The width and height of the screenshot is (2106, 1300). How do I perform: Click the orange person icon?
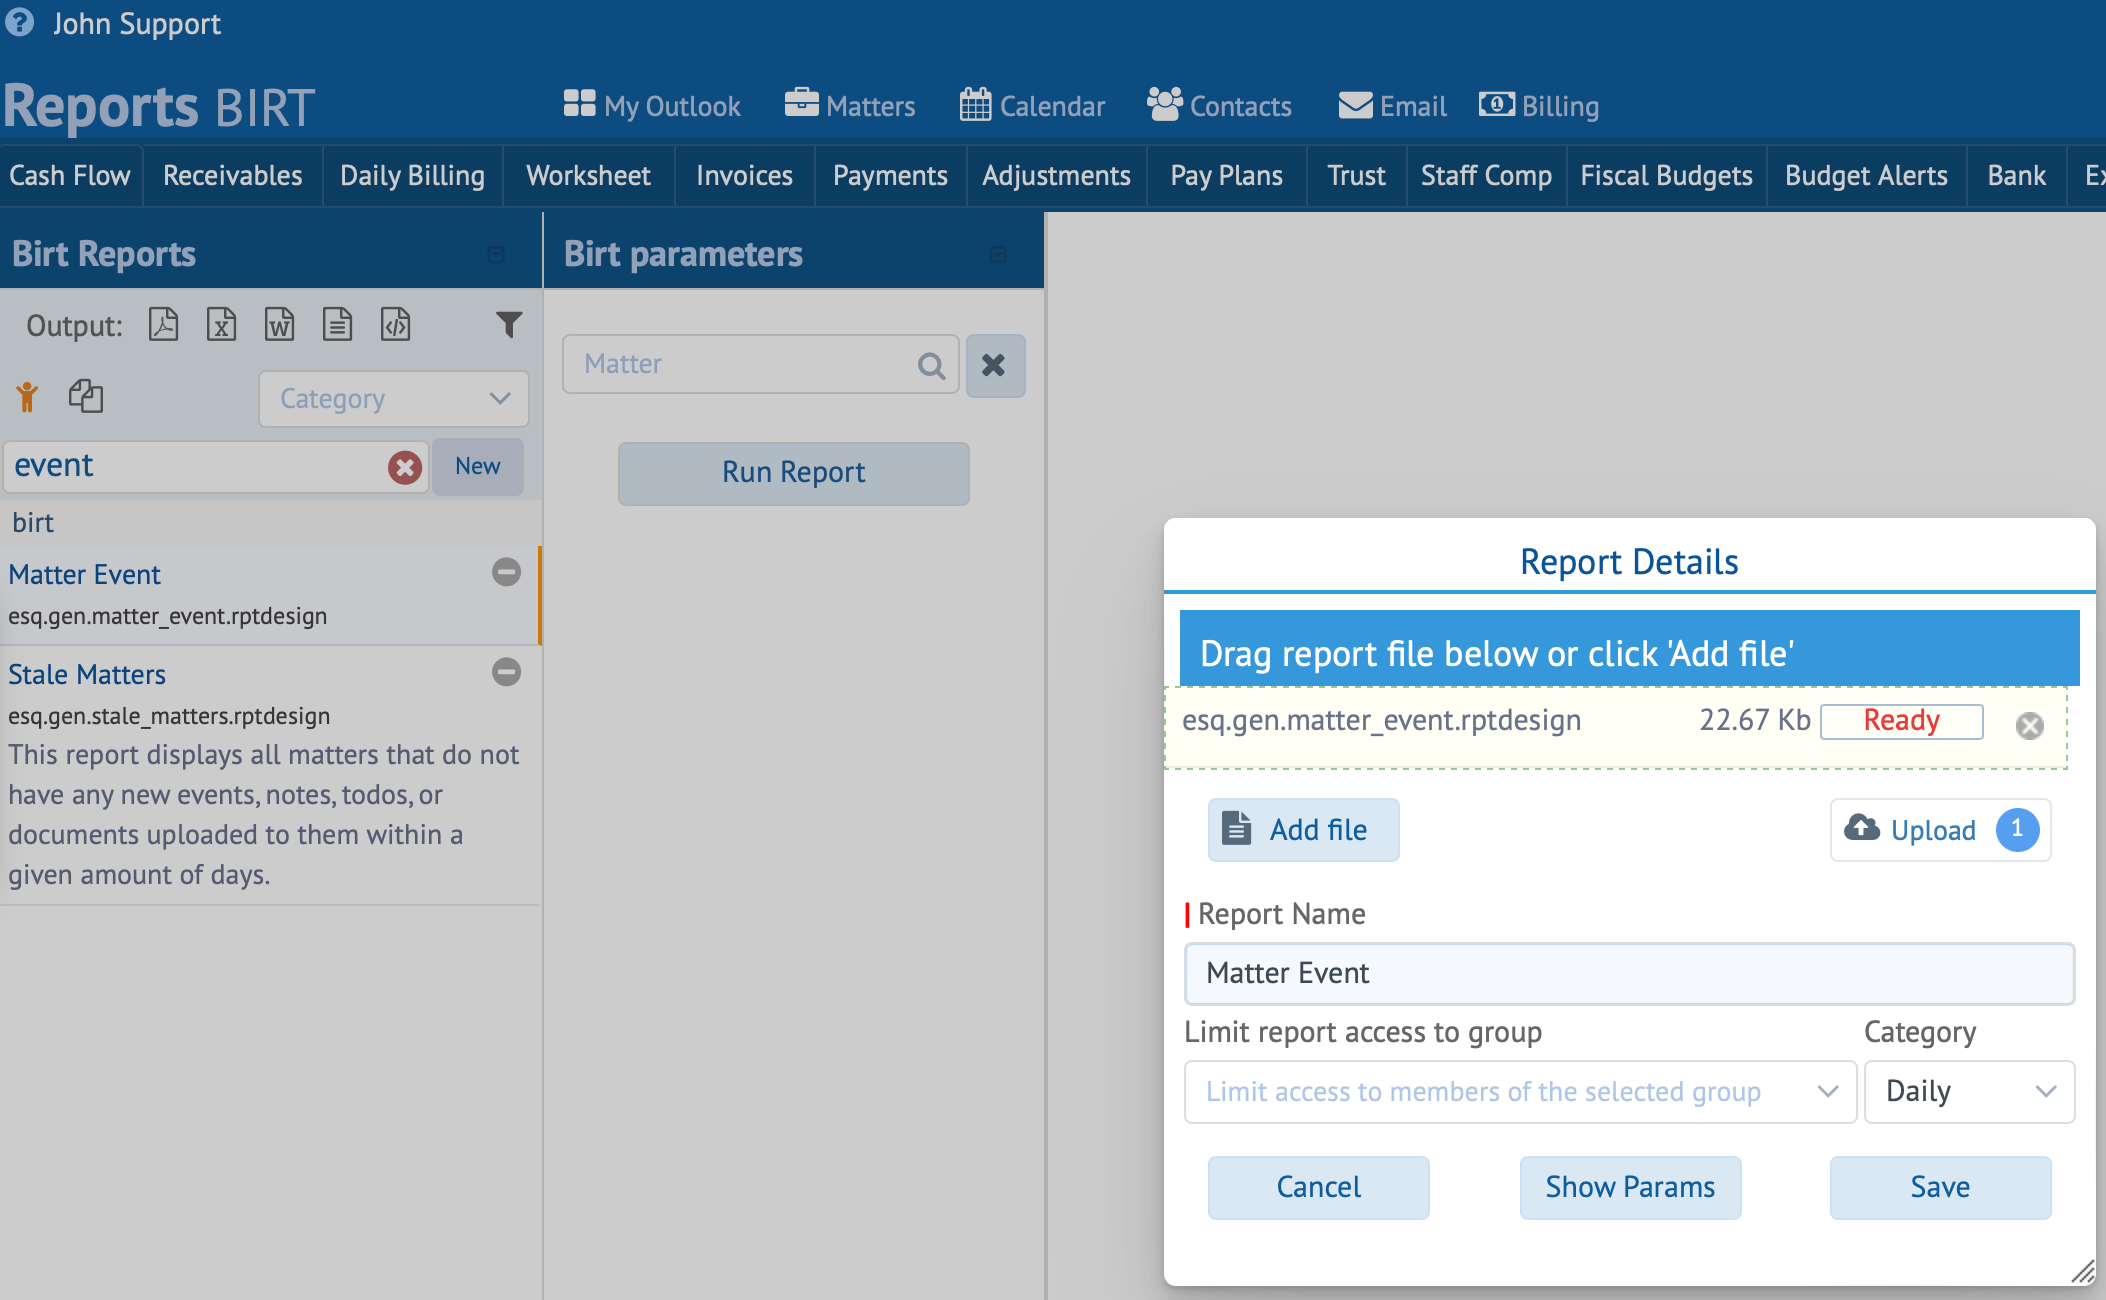(x=27, y=397)
